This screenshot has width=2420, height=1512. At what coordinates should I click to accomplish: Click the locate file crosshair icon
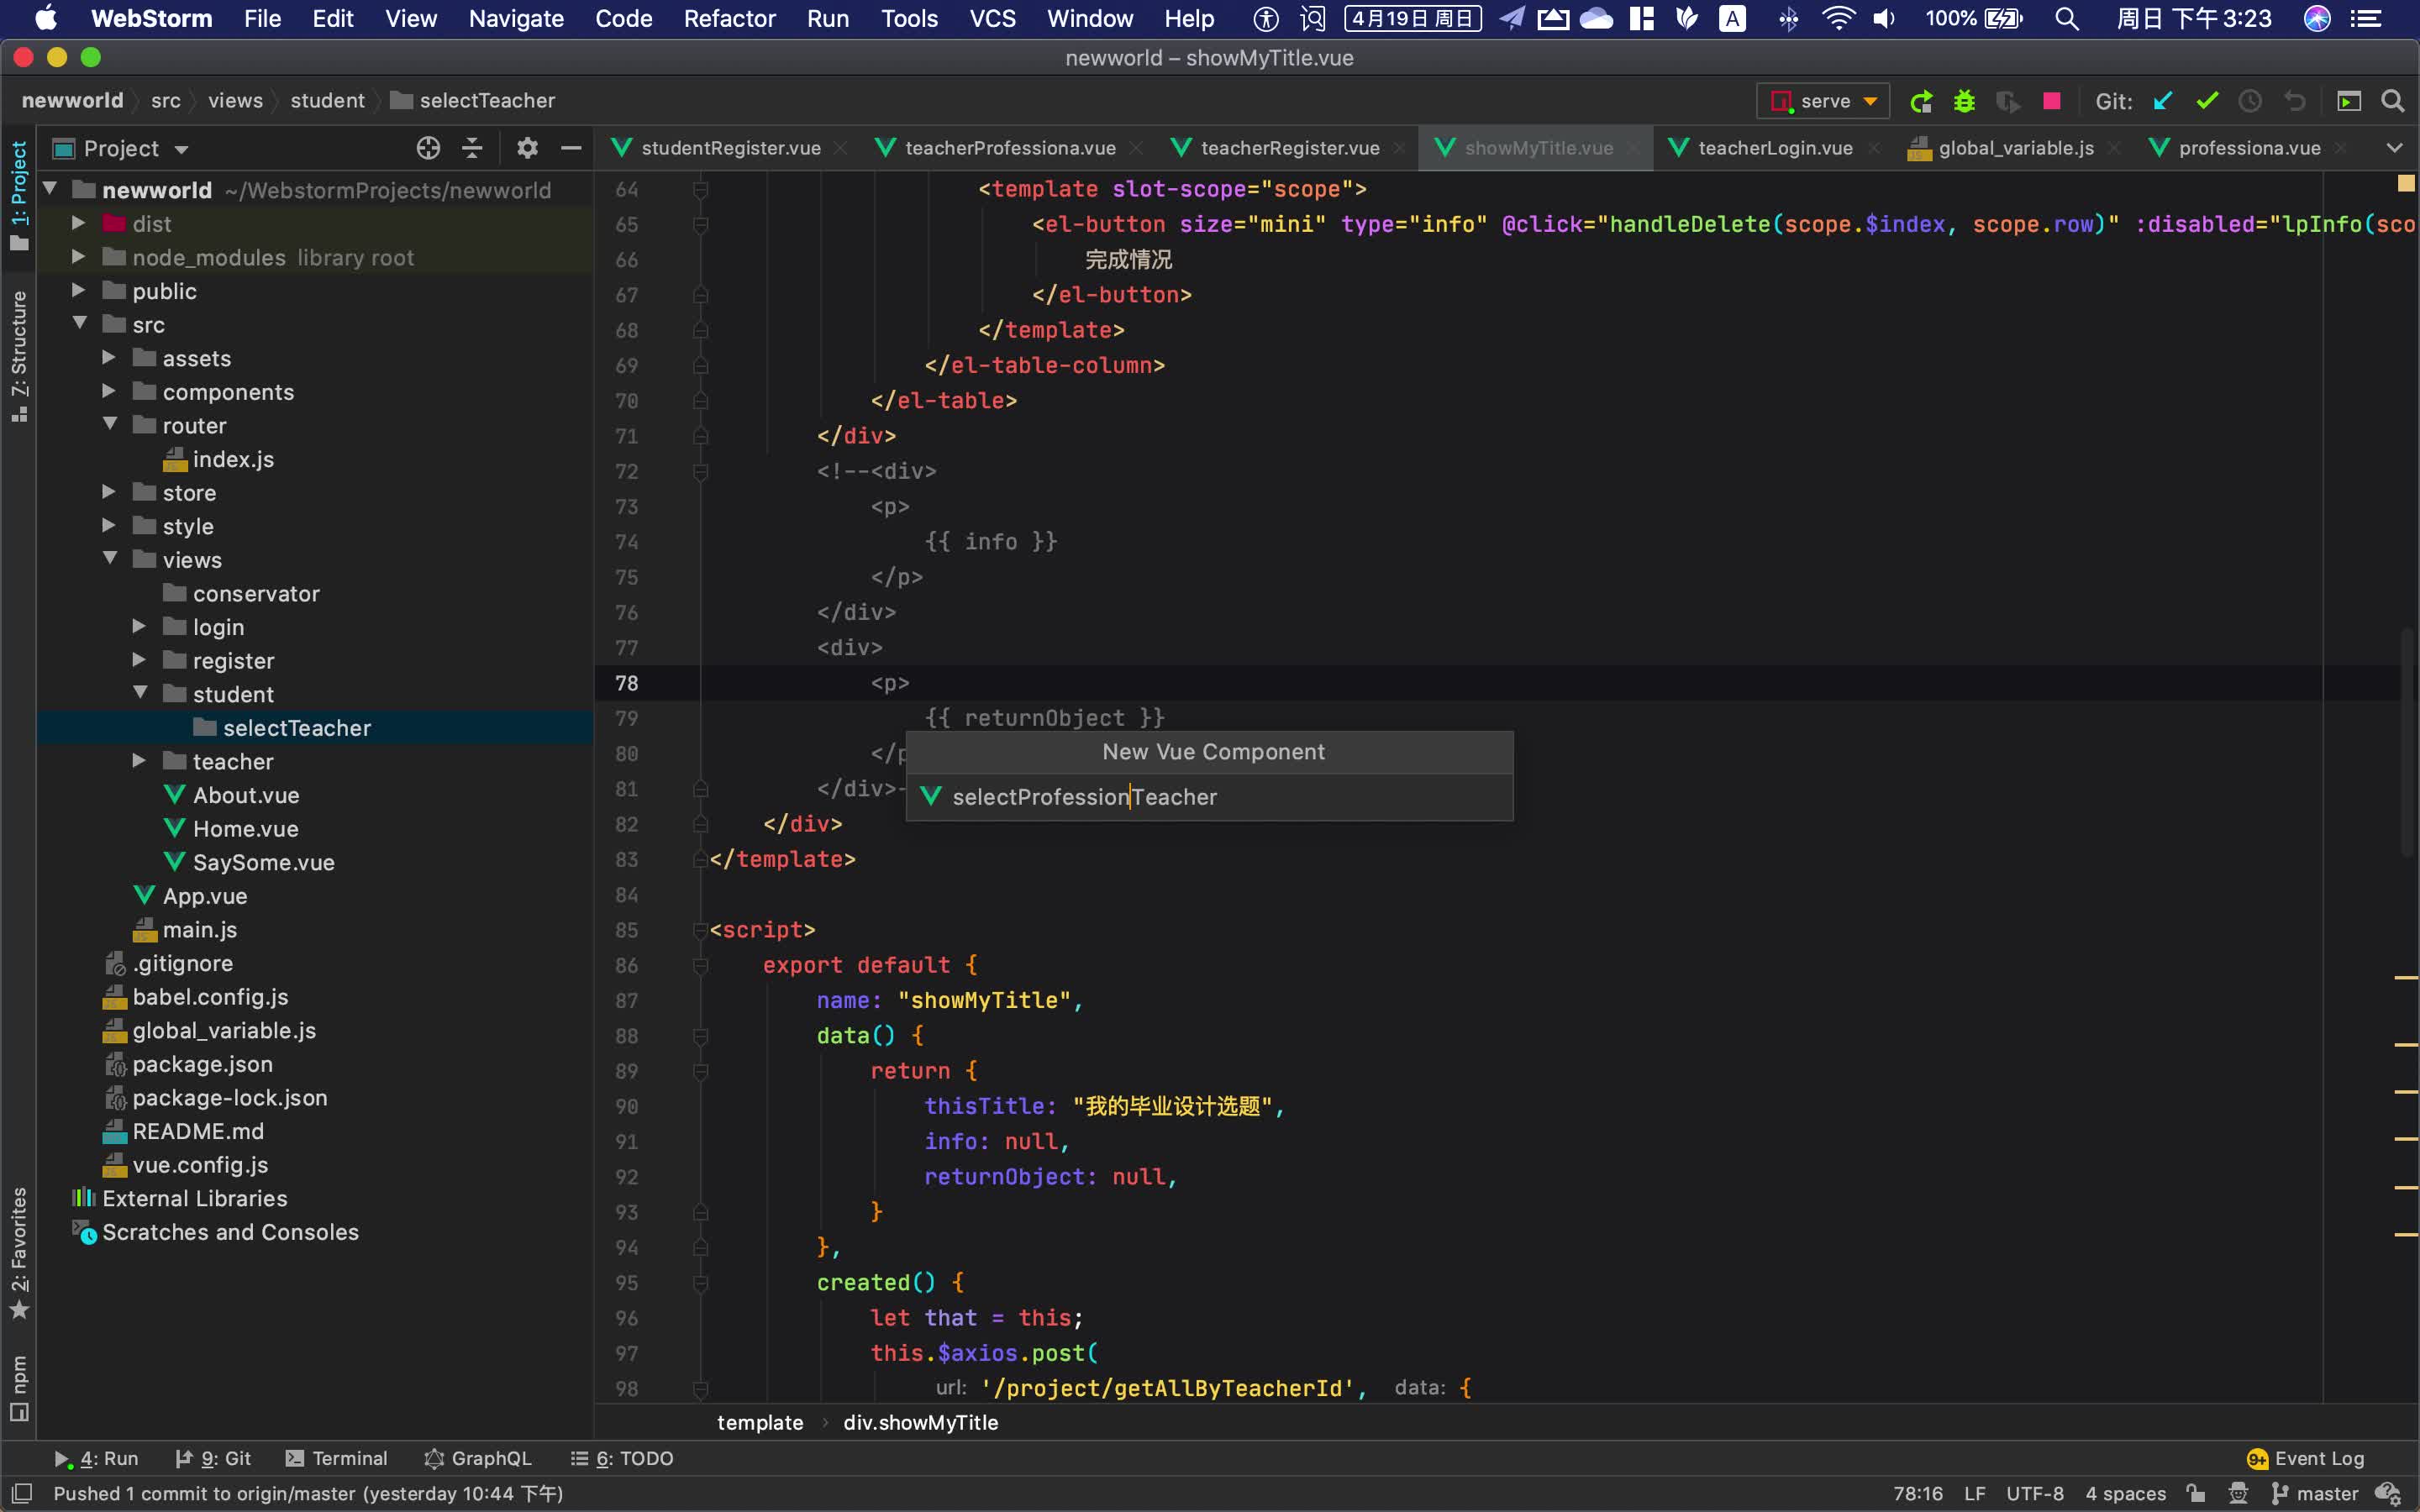click(428, 148)
